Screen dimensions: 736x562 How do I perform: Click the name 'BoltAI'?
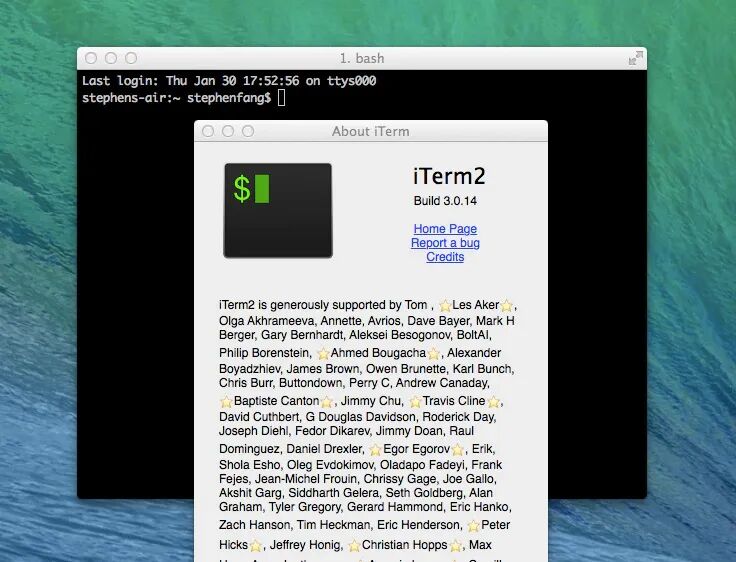pos(473,335)
